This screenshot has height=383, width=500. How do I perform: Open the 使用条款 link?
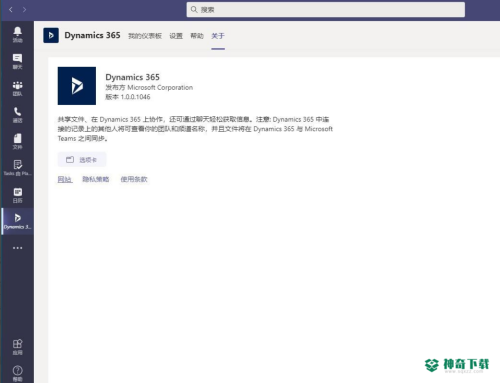point(134,179)
